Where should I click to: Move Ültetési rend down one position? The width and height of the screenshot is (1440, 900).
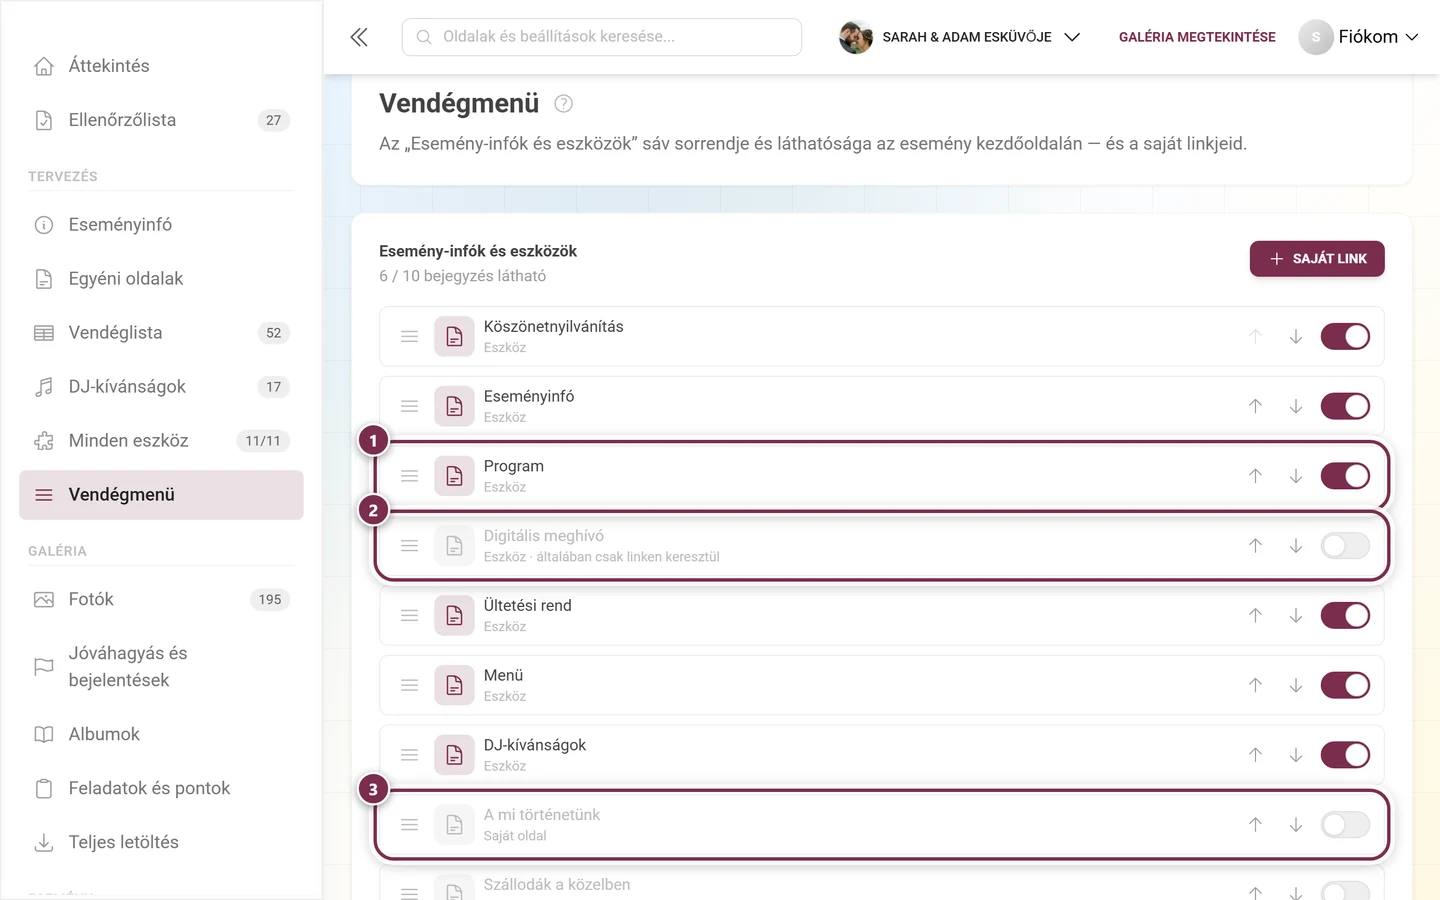1296,616
